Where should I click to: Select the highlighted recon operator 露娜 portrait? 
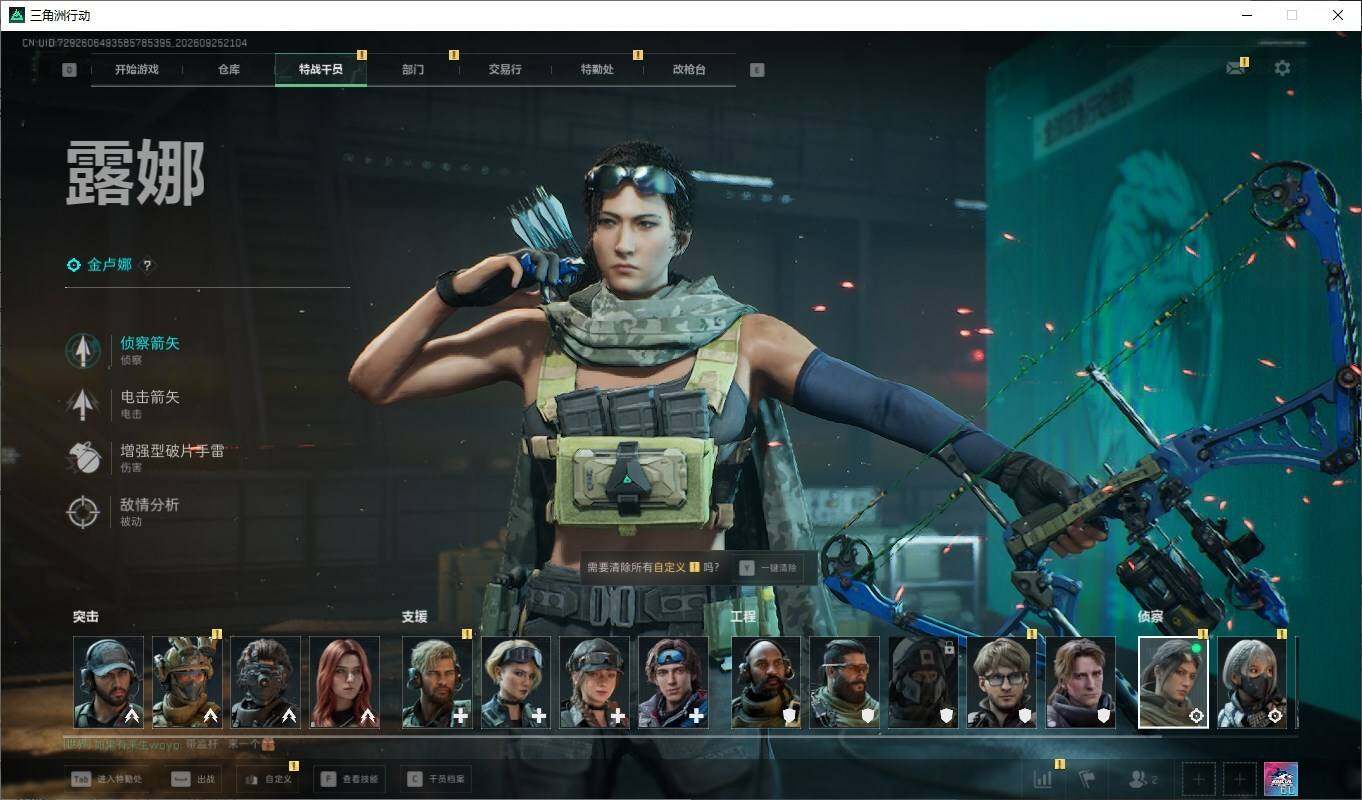[x=1173, y=682]
